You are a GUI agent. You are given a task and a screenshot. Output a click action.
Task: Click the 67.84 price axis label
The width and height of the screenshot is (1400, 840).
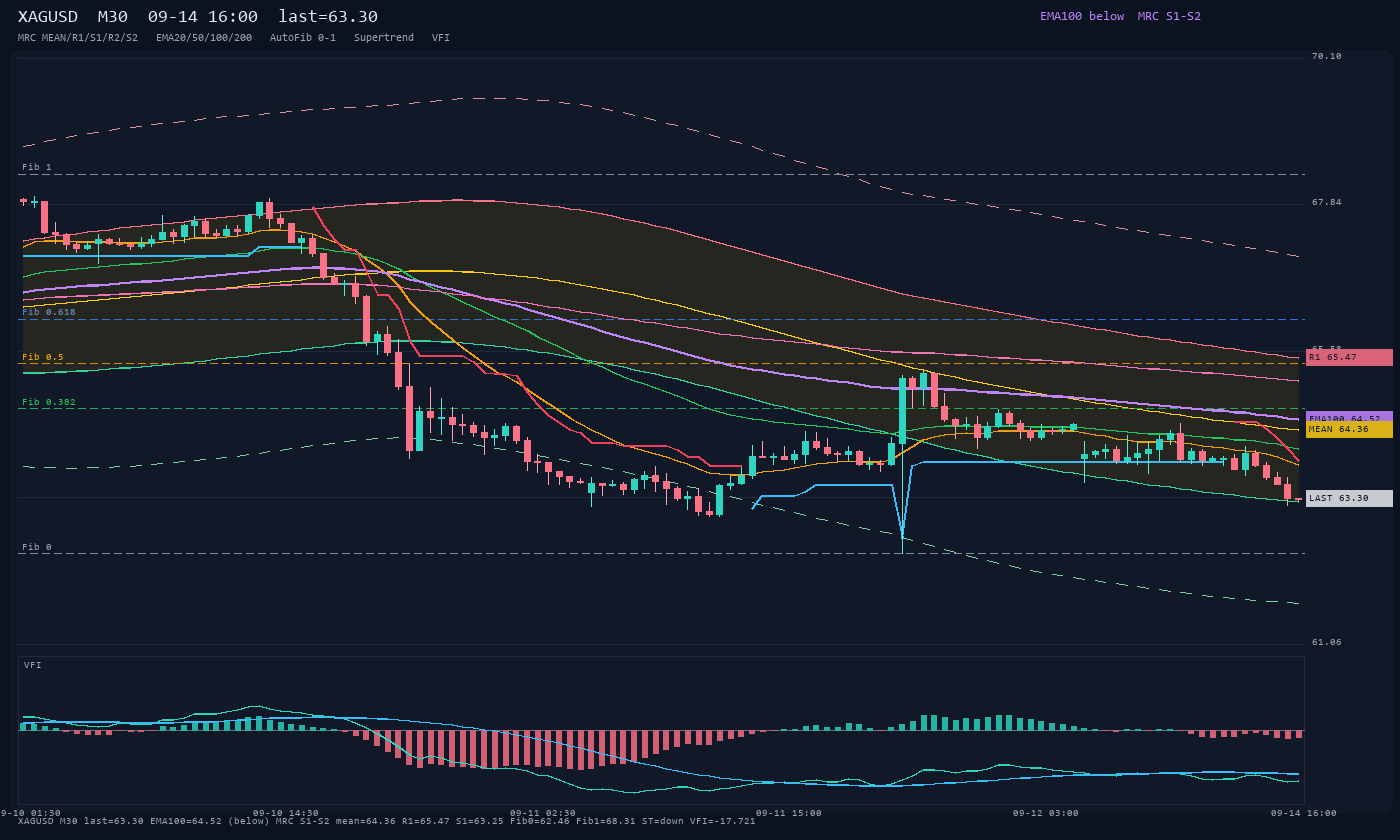click(1327, 202)
